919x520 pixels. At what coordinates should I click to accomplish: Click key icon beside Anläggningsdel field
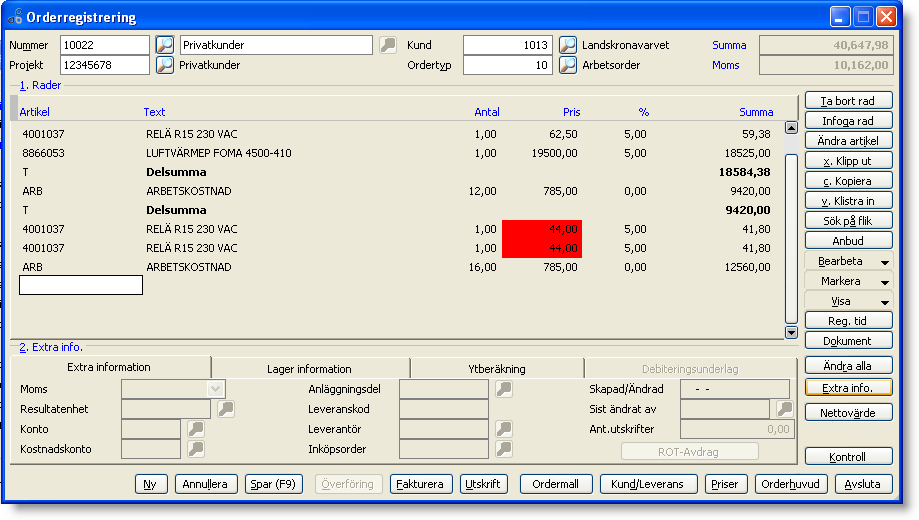coord(504,389)
